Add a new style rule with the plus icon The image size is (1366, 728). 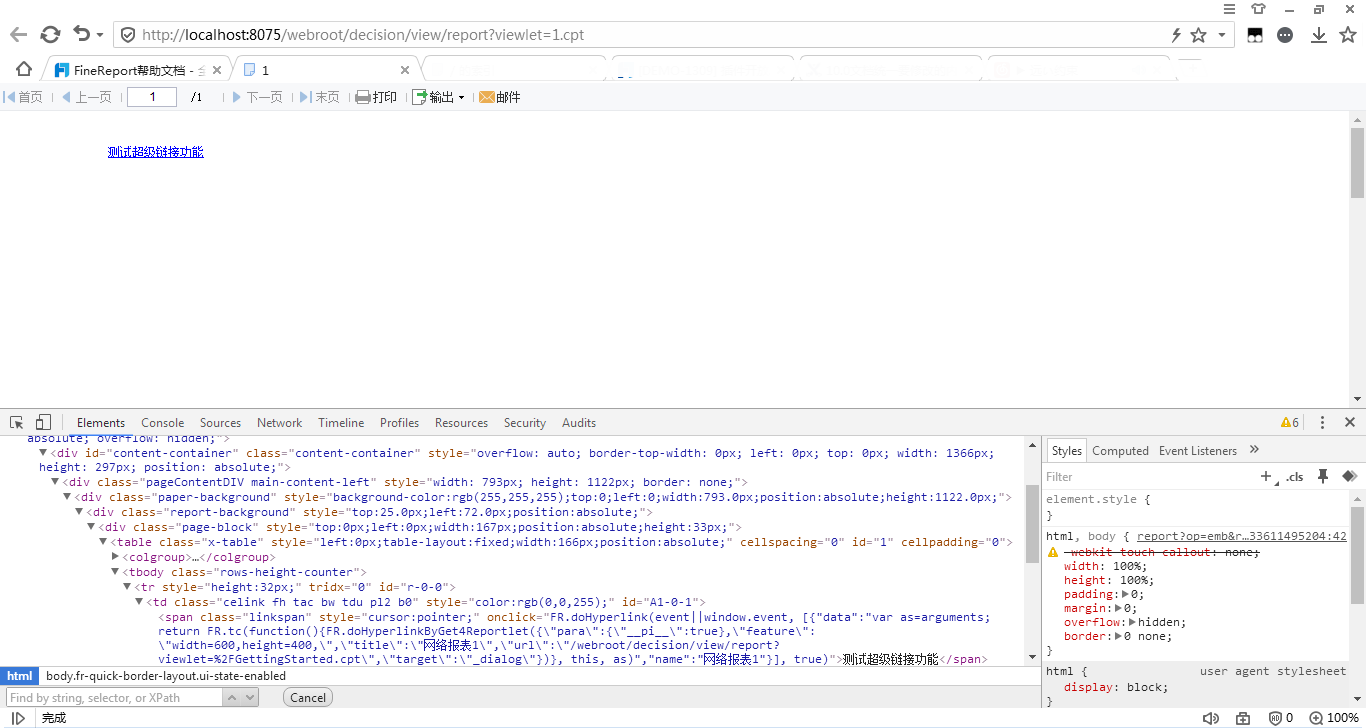coord(1267,477)
